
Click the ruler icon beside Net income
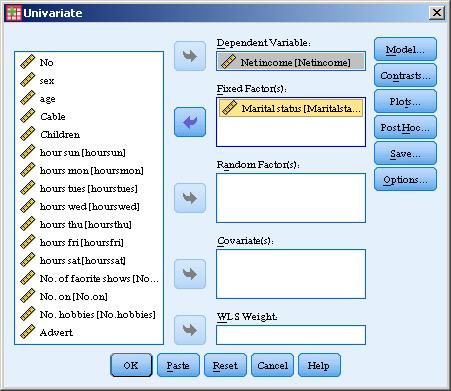[x=228, y=62]
